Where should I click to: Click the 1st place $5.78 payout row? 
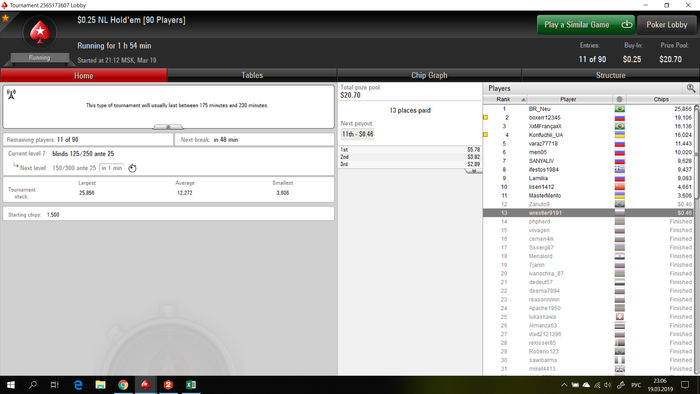410,150
